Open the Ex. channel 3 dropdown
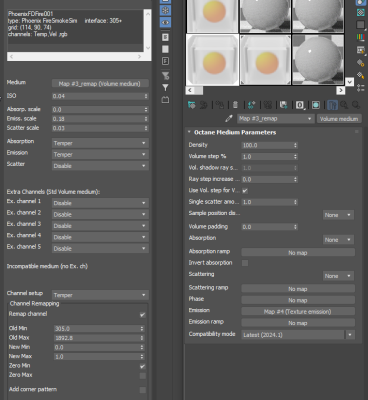The image size is (368, 400). (x=100, y=226)
